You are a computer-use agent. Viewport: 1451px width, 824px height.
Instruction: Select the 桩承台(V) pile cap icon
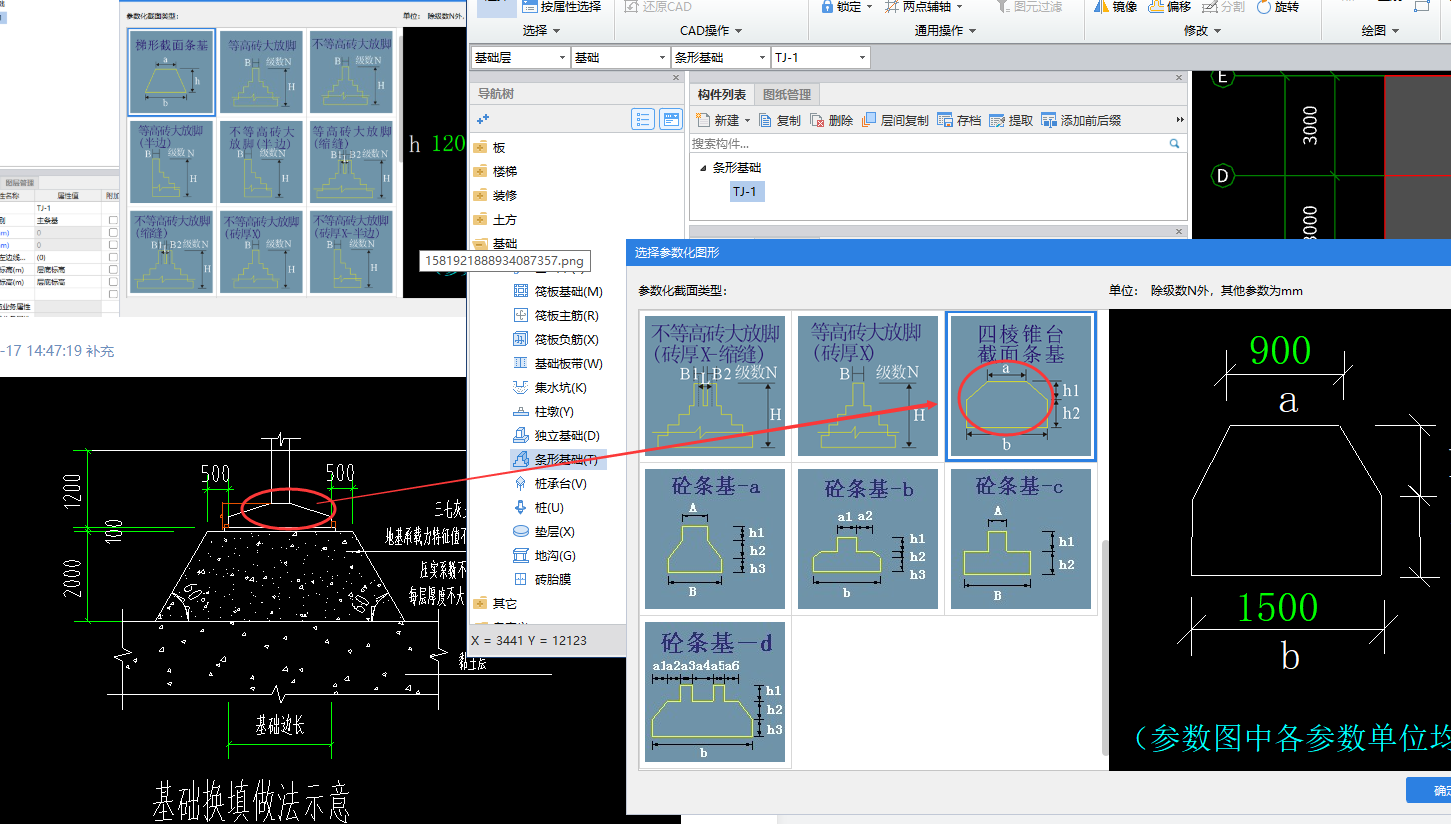pyautogui.click(x=520, y=483)
